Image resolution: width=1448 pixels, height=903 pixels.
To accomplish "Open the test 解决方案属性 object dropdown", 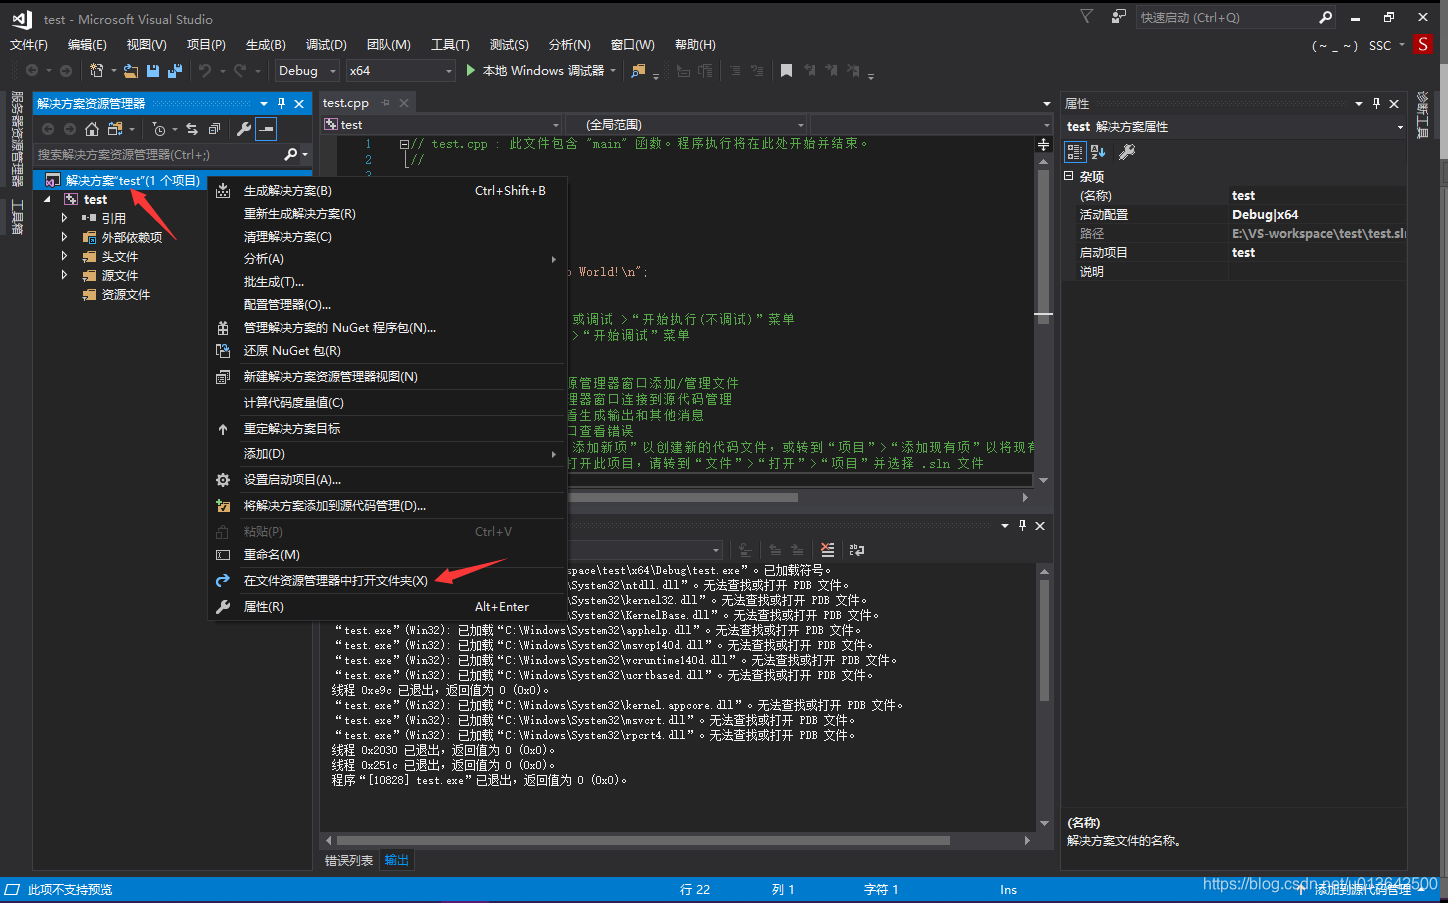I will click(x=1235, y=127).
